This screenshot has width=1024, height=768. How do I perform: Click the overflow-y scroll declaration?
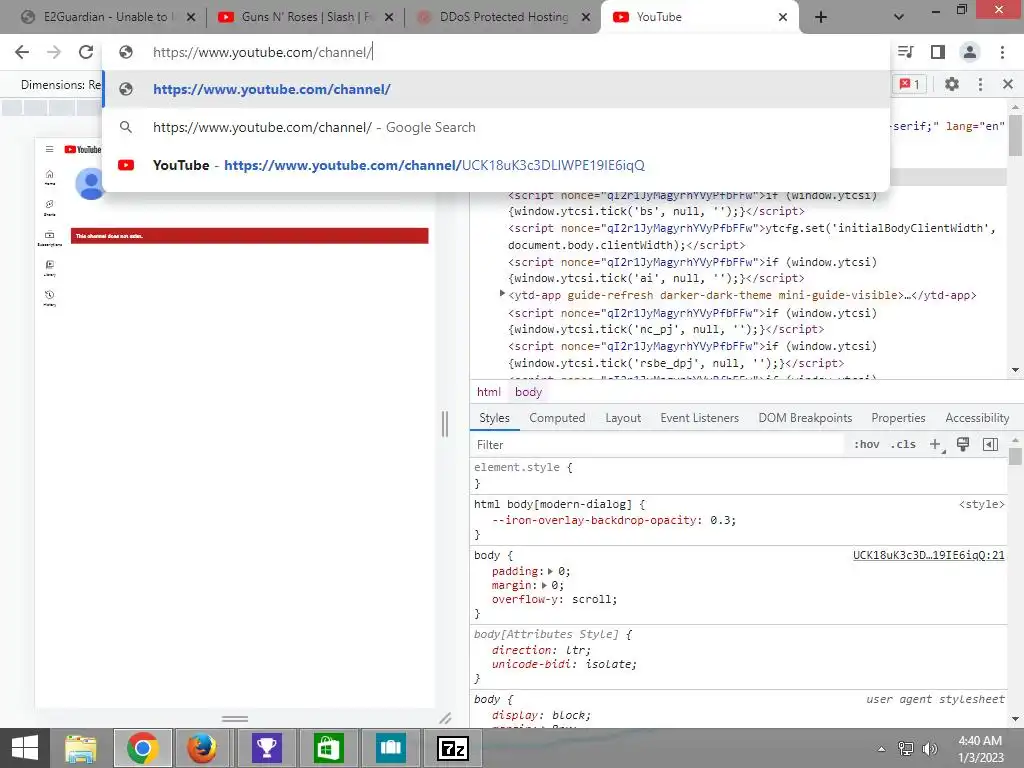pos(554,600)
